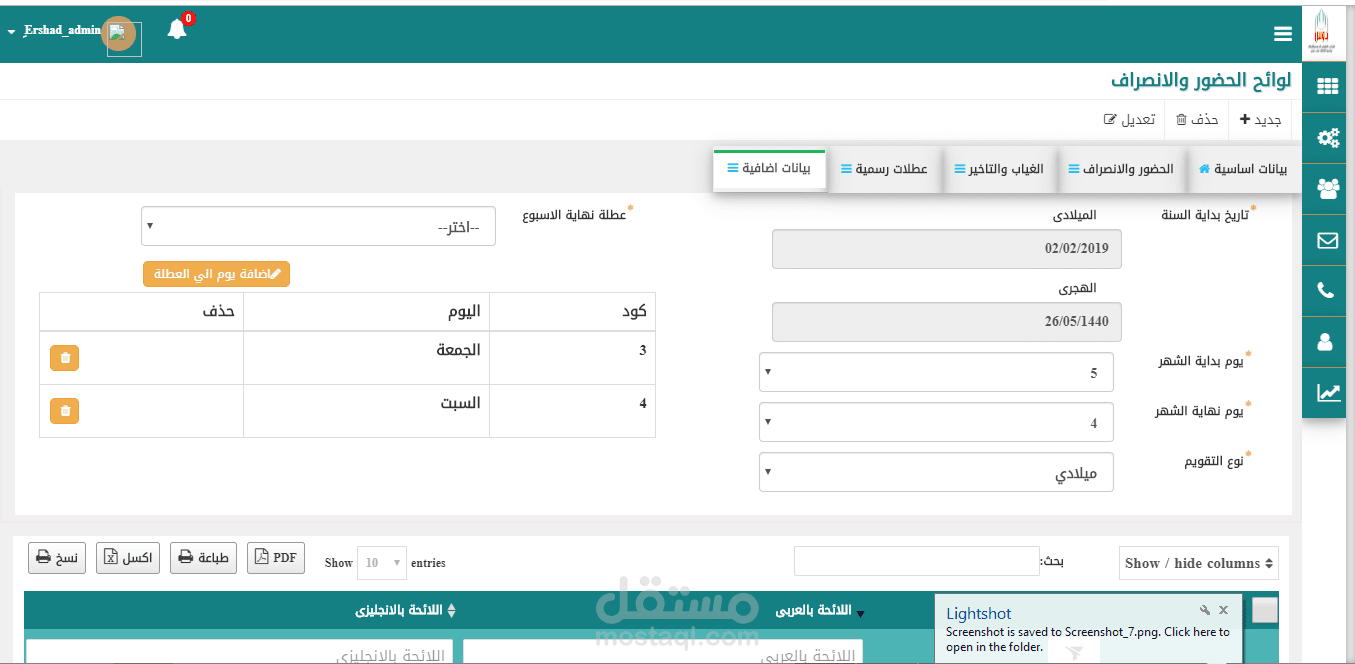Open the Show entries count dropdown
This screenshot has height=664, width=1355.
click(x=382, y=563)
